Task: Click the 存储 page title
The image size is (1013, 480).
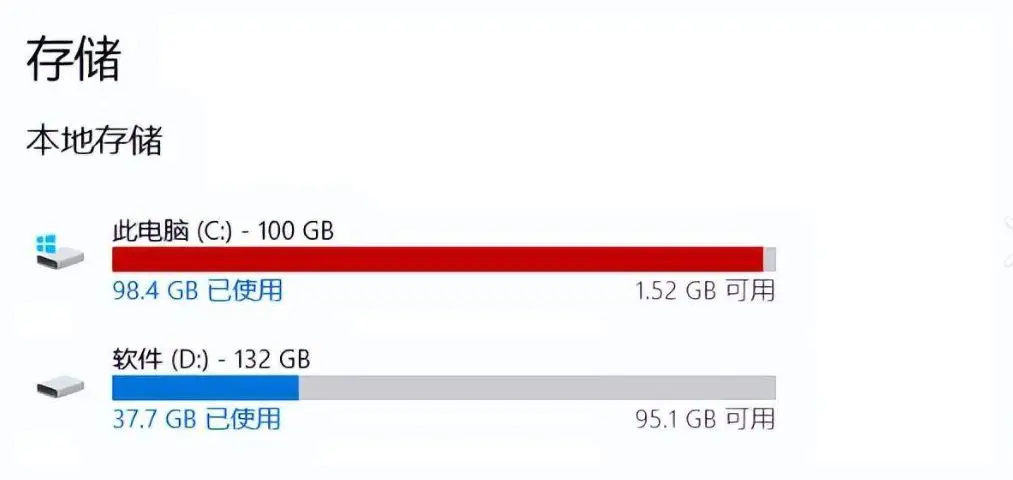Action: pyautogui.click(x=73, y=60)
